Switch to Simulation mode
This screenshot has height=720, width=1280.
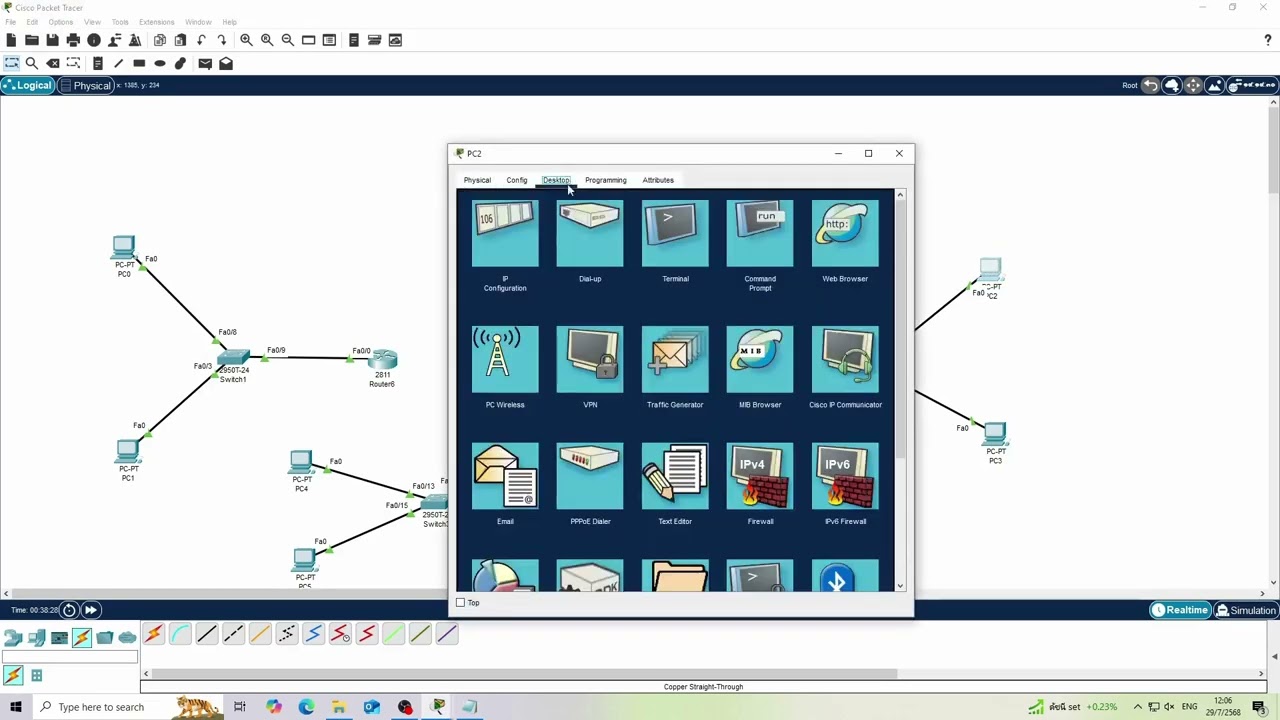tap(1245, 610)
